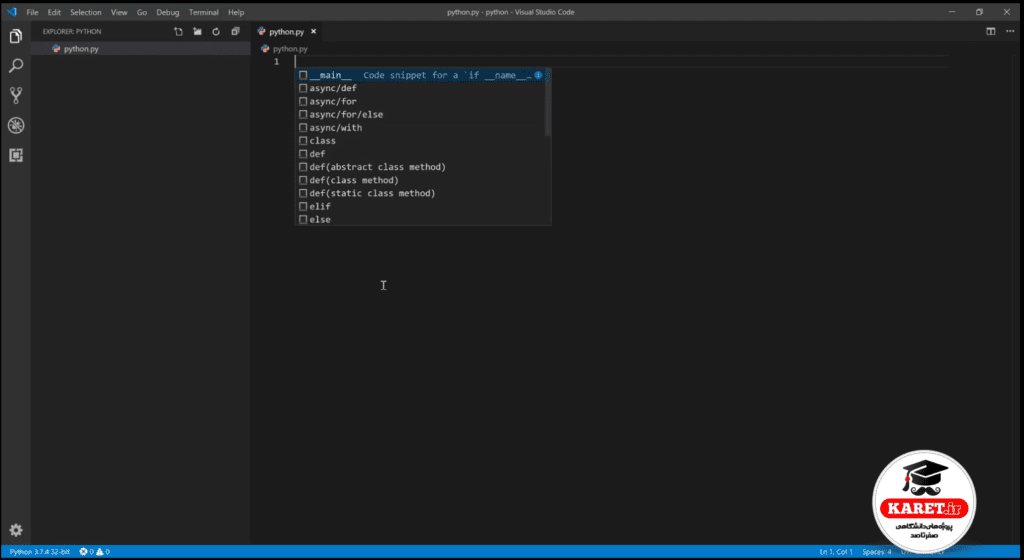Click the errors count icon in status bar
This screenshot has width=1024, height=560.
point(84,552)
